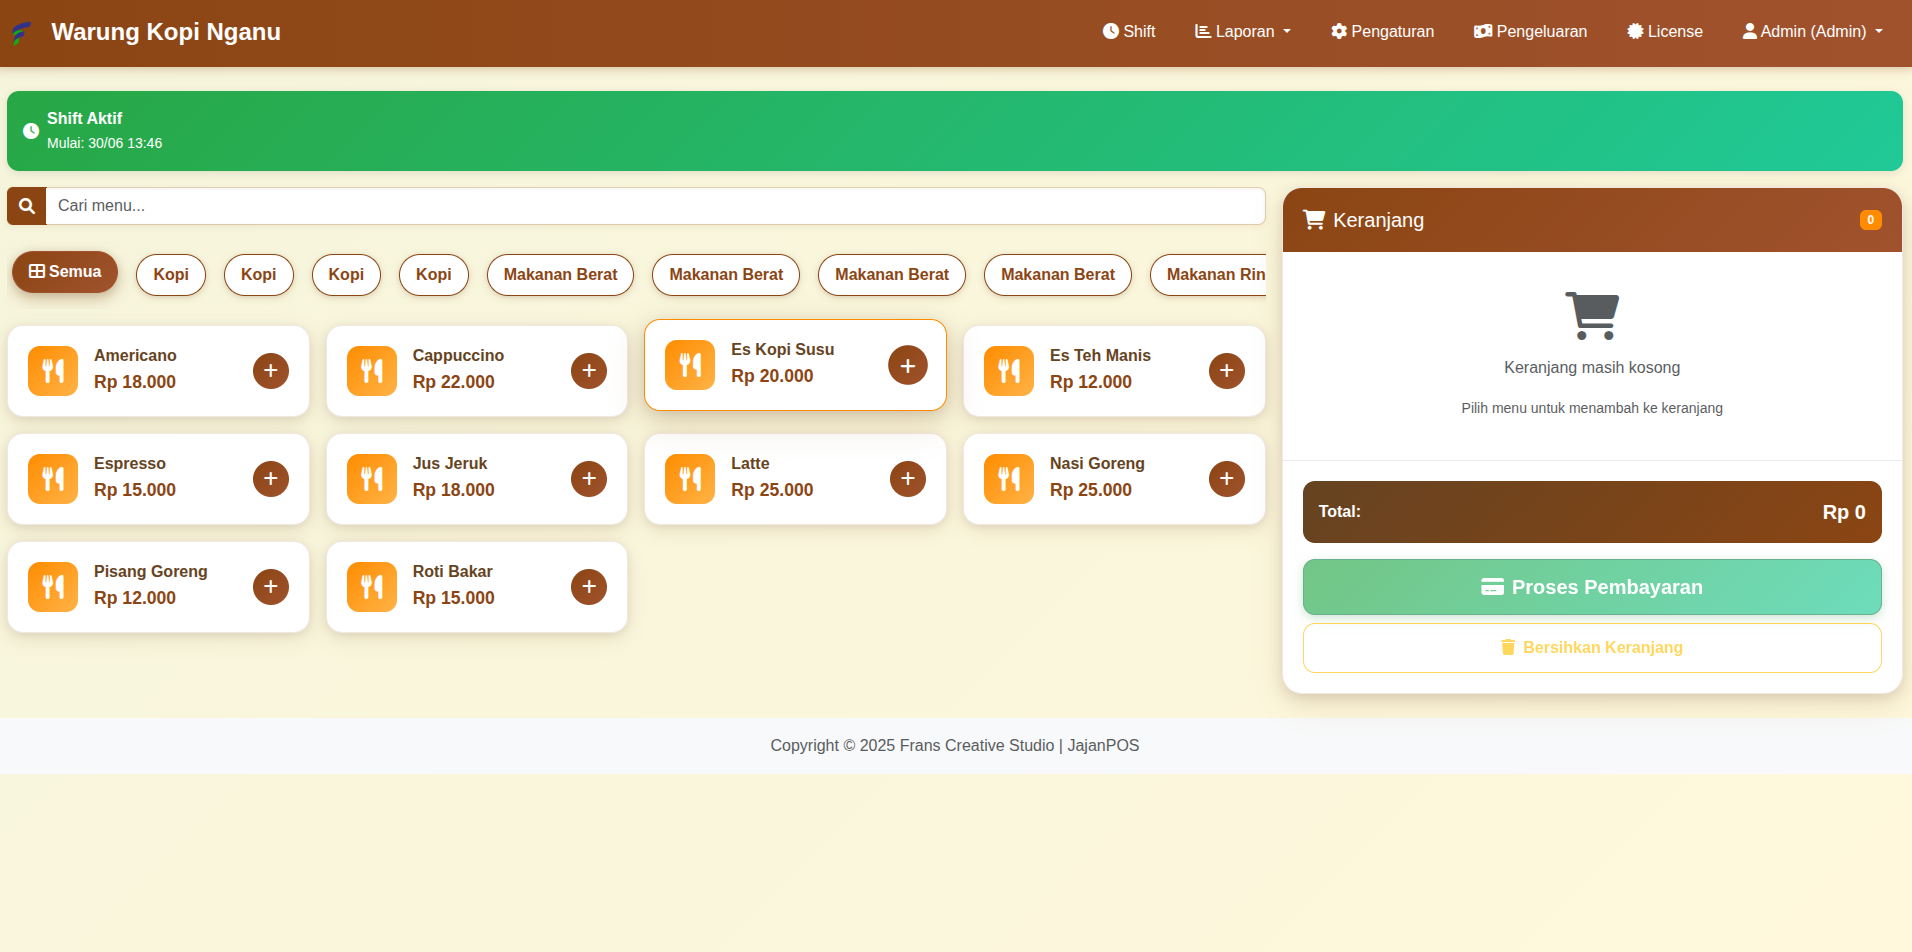Click the plus icon beside Espresso
This screenshot has width=1912, height=952.
[x=270, y=479]
